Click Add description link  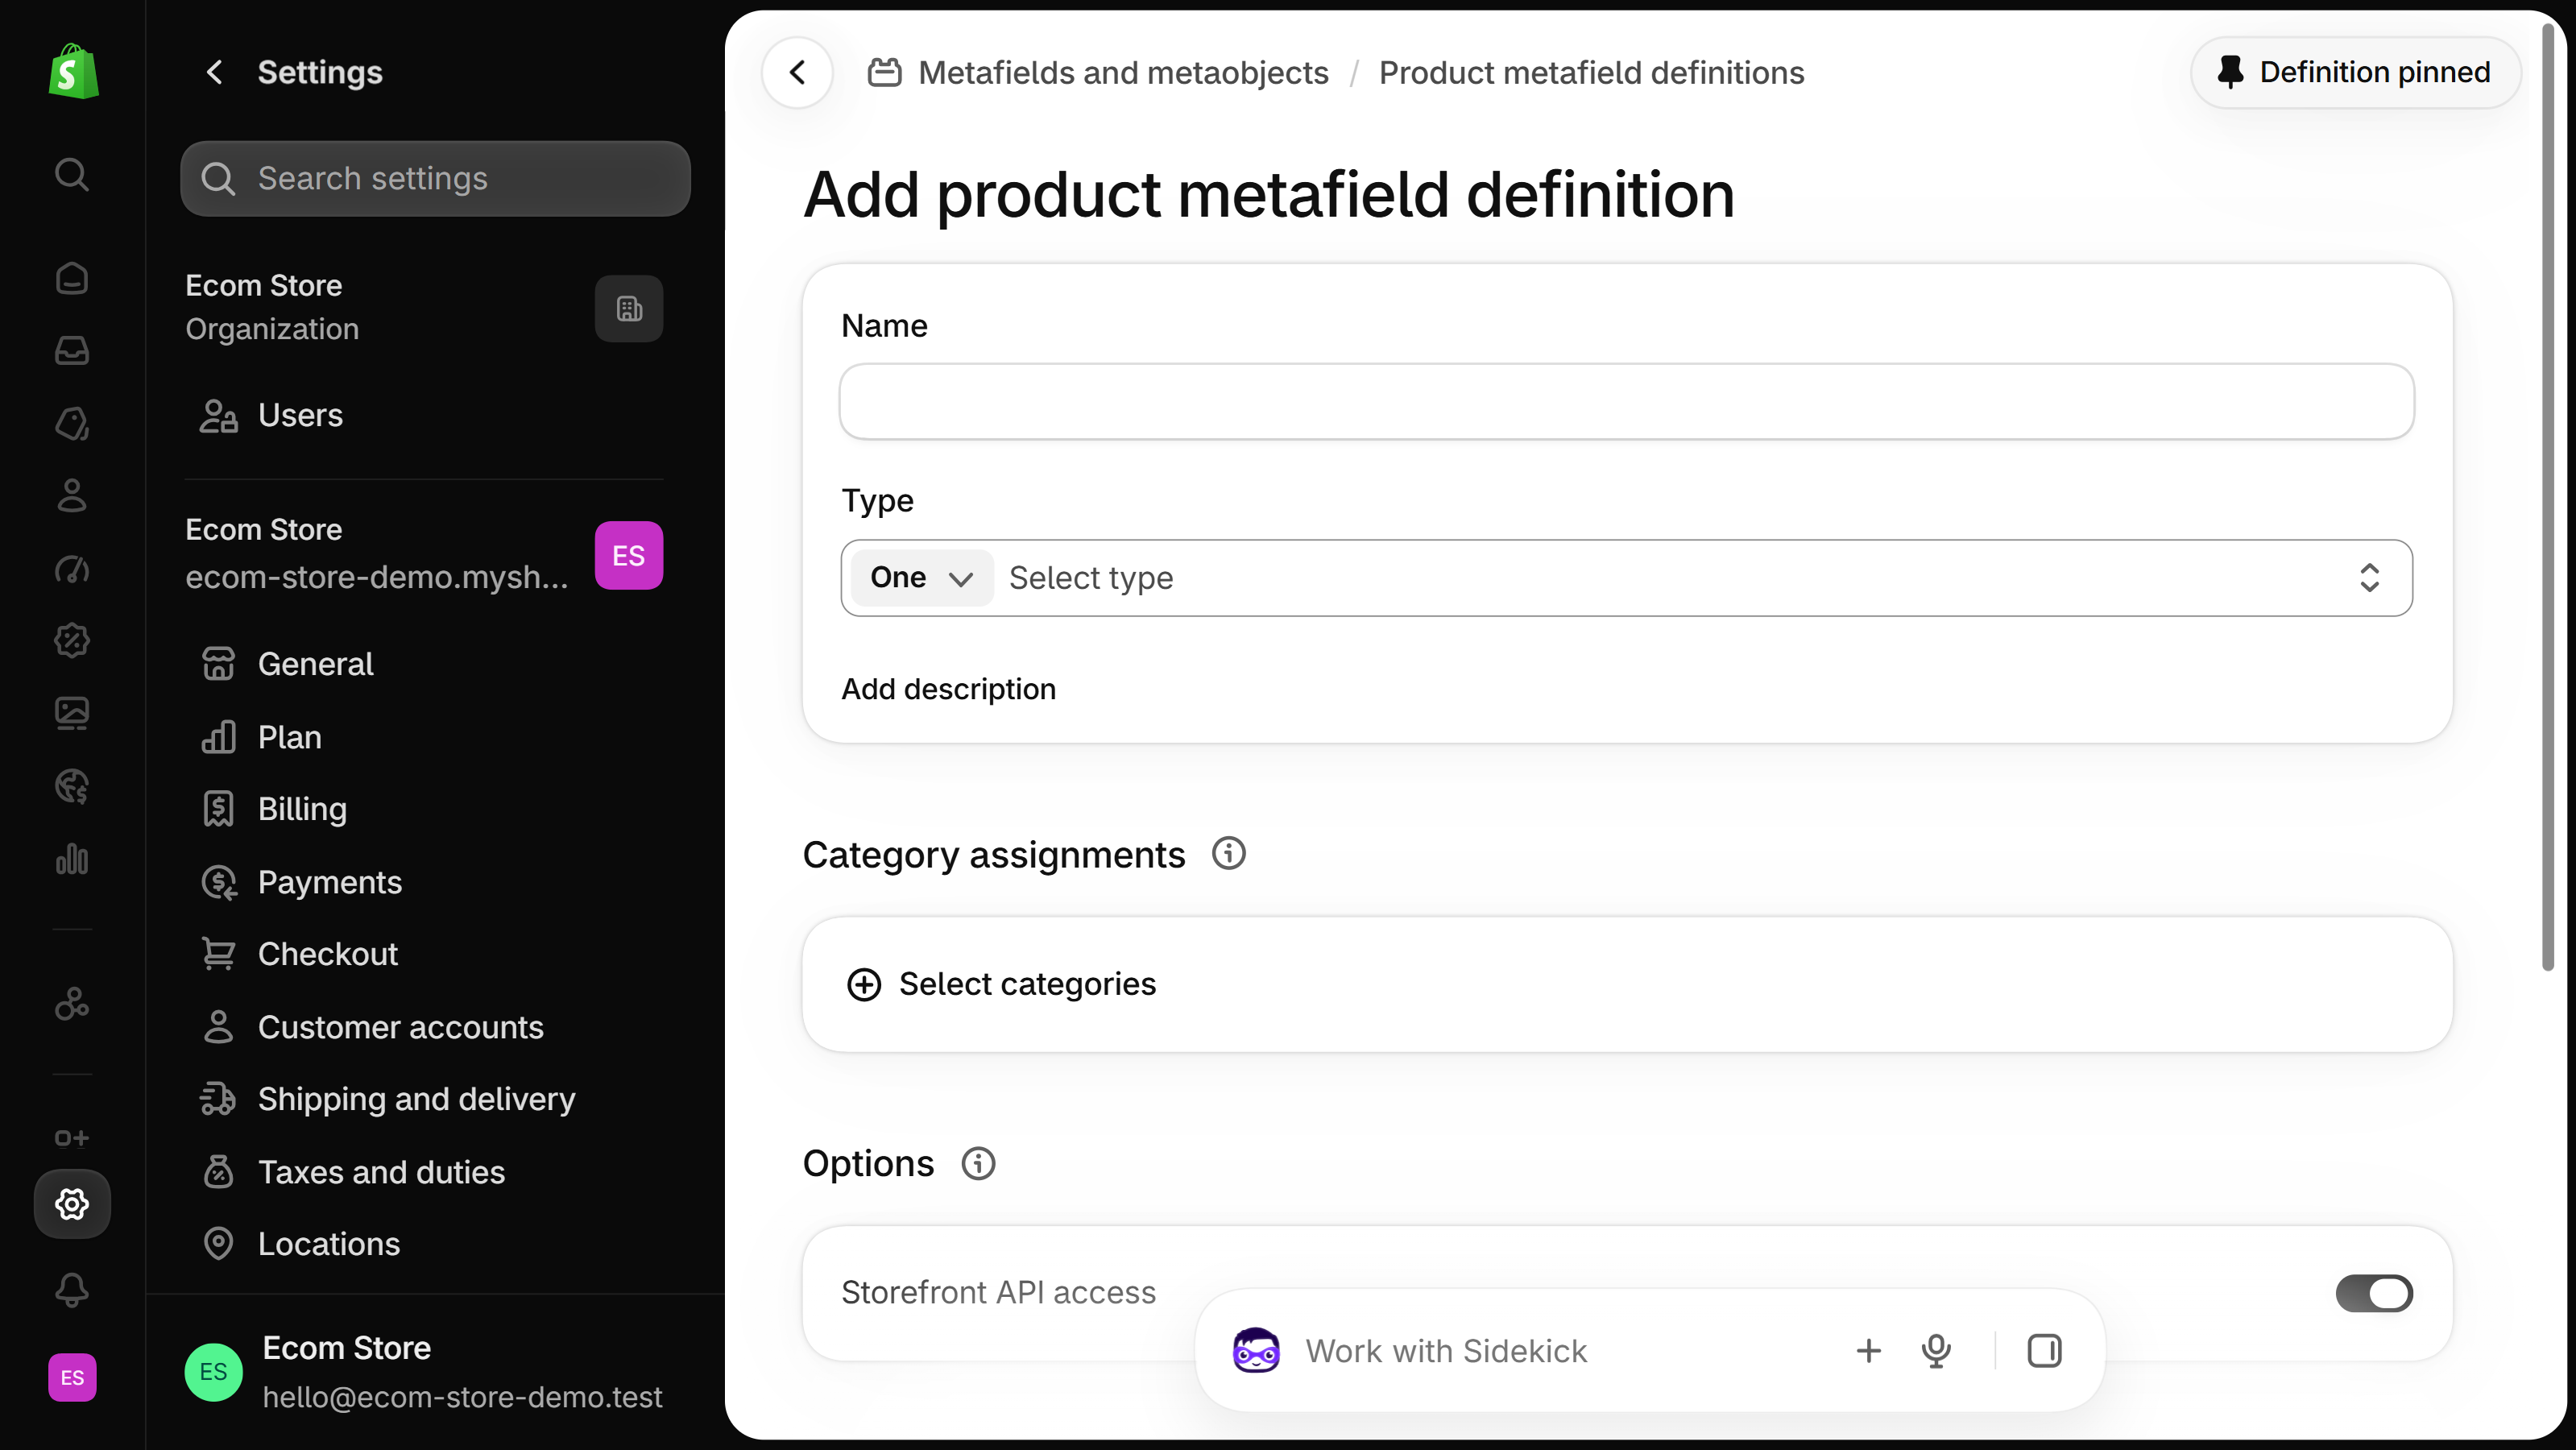(x=948, y=689)
